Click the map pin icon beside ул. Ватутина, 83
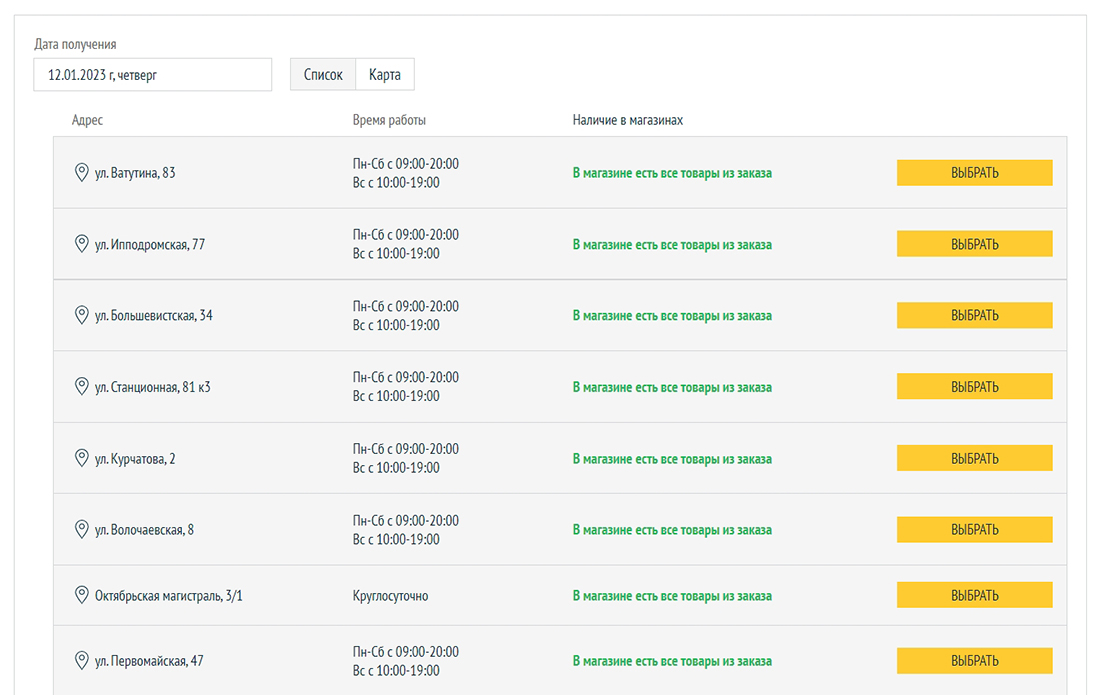Image resolution: width=1100 pixels, height=695 pixels. tap(82, 172)
